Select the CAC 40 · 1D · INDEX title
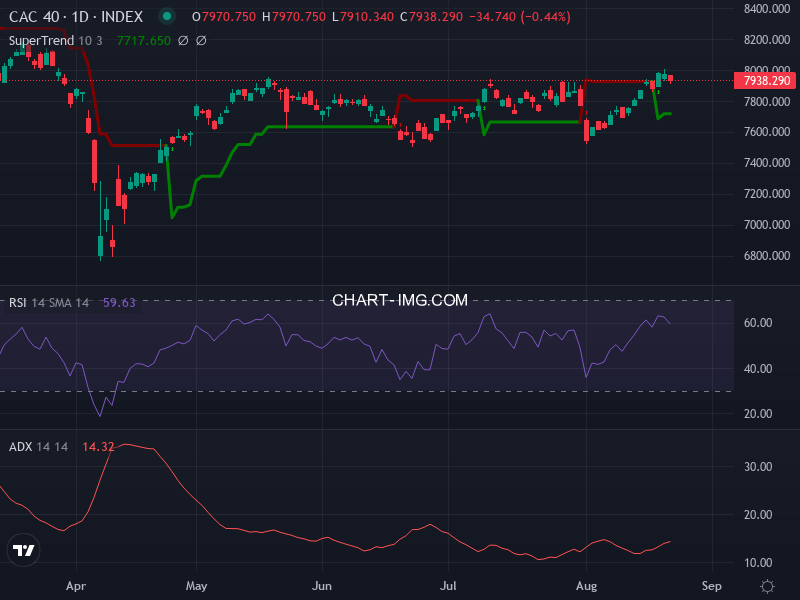This screenshot has height=600, width=800. coord(76,17)
